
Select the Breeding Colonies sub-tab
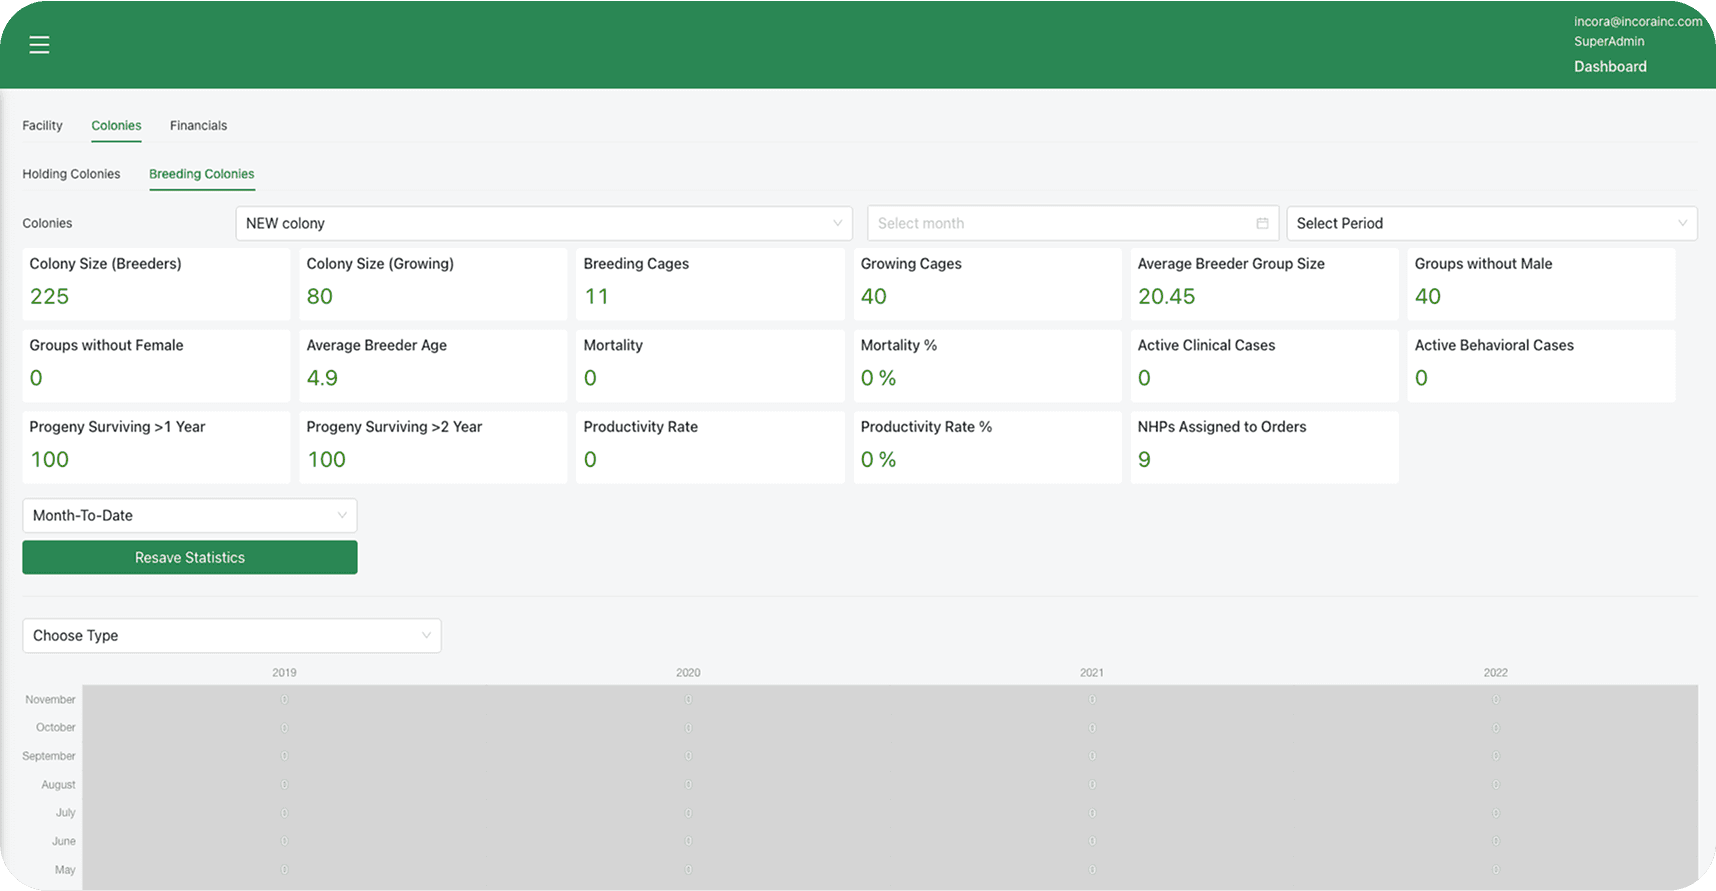[x=201, y=174]
